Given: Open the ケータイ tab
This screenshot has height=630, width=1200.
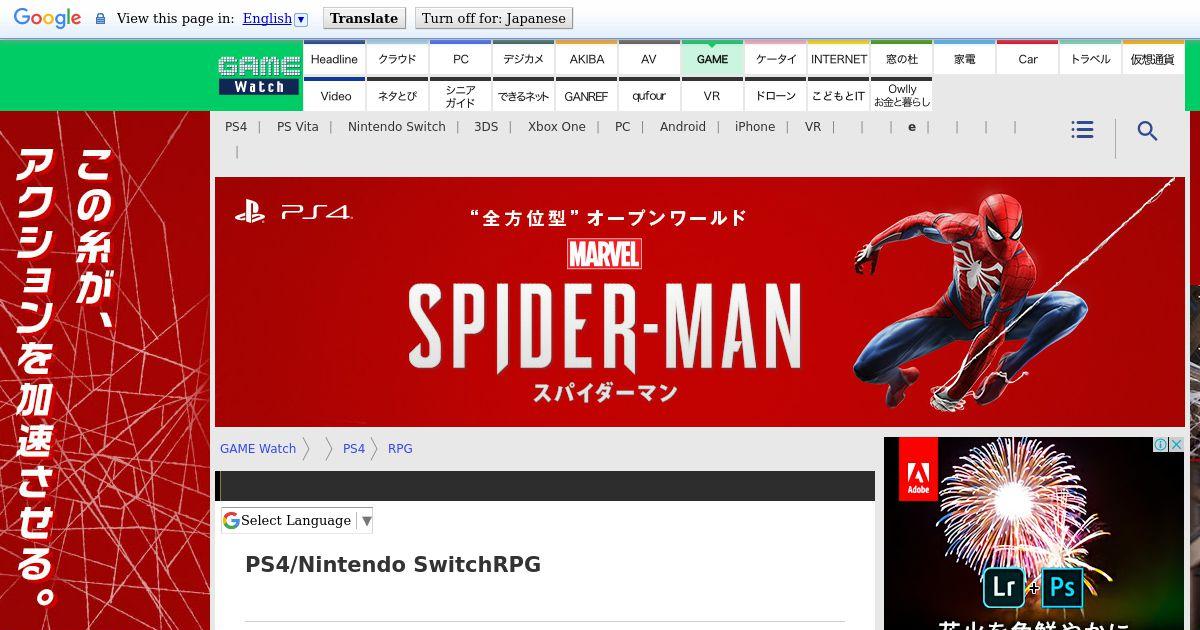Looking at the screenshot, I should (x=776, y=59).
